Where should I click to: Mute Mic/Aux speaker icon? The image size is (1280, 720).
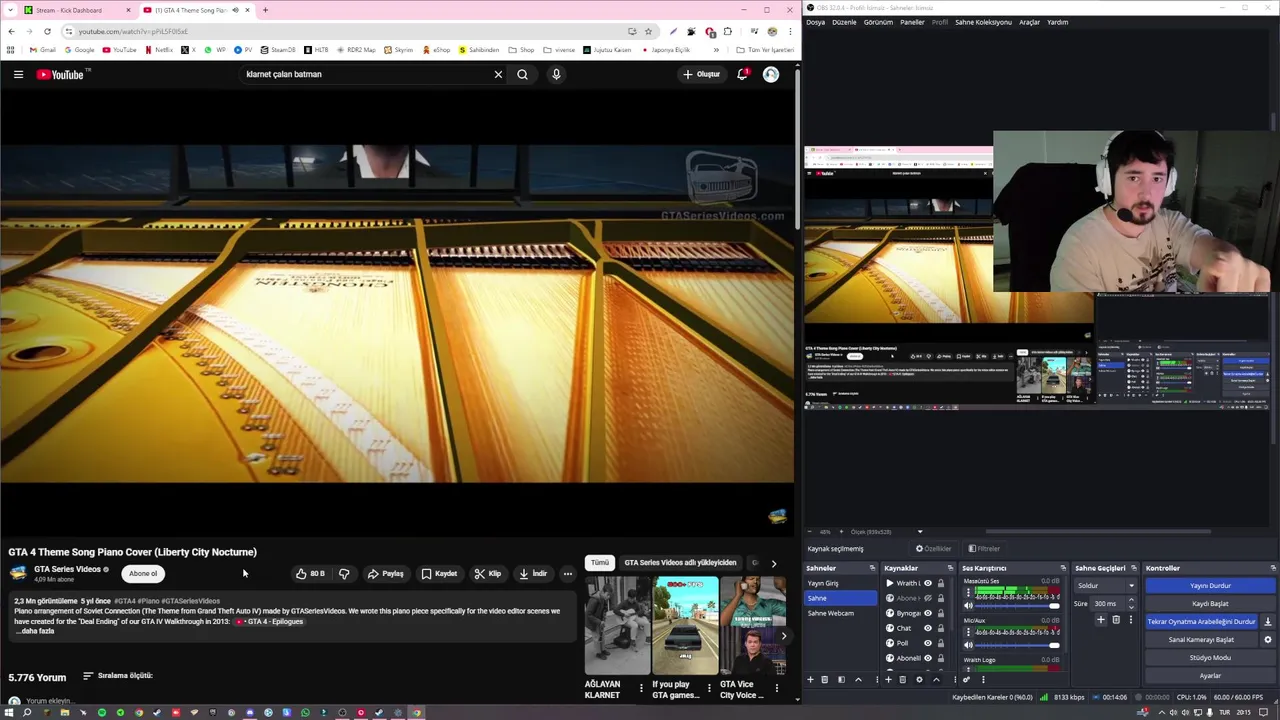[x=968, y=646]
